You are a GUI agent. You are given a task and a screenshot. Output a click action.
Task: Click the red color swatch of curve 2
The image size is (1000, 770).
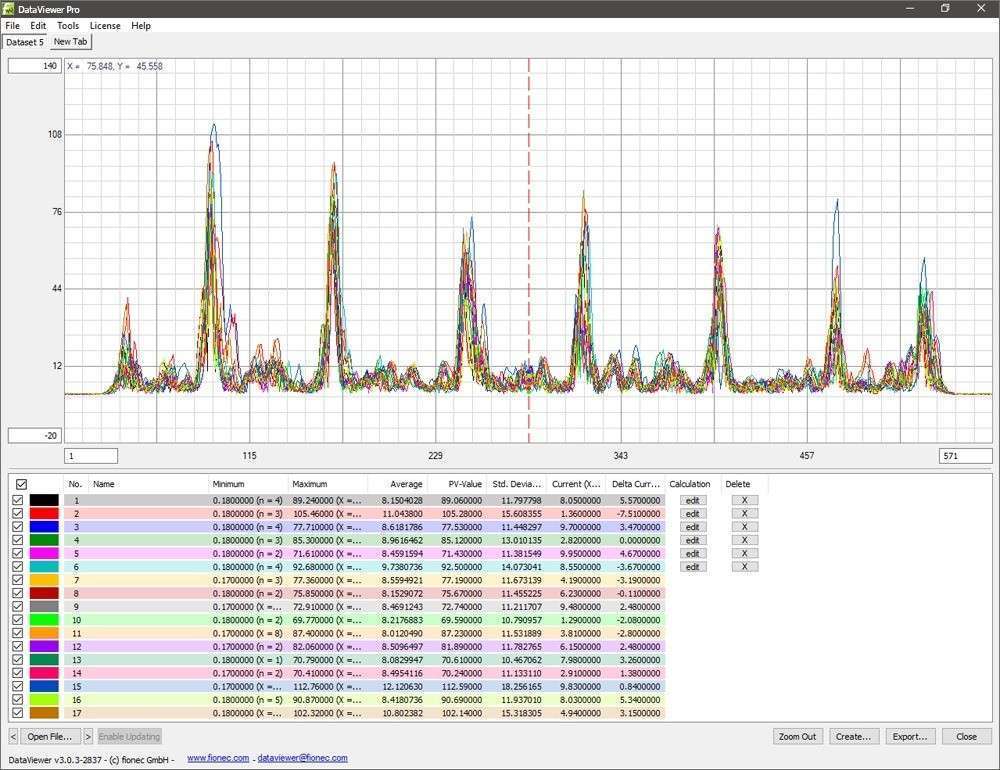coord(44,514)
